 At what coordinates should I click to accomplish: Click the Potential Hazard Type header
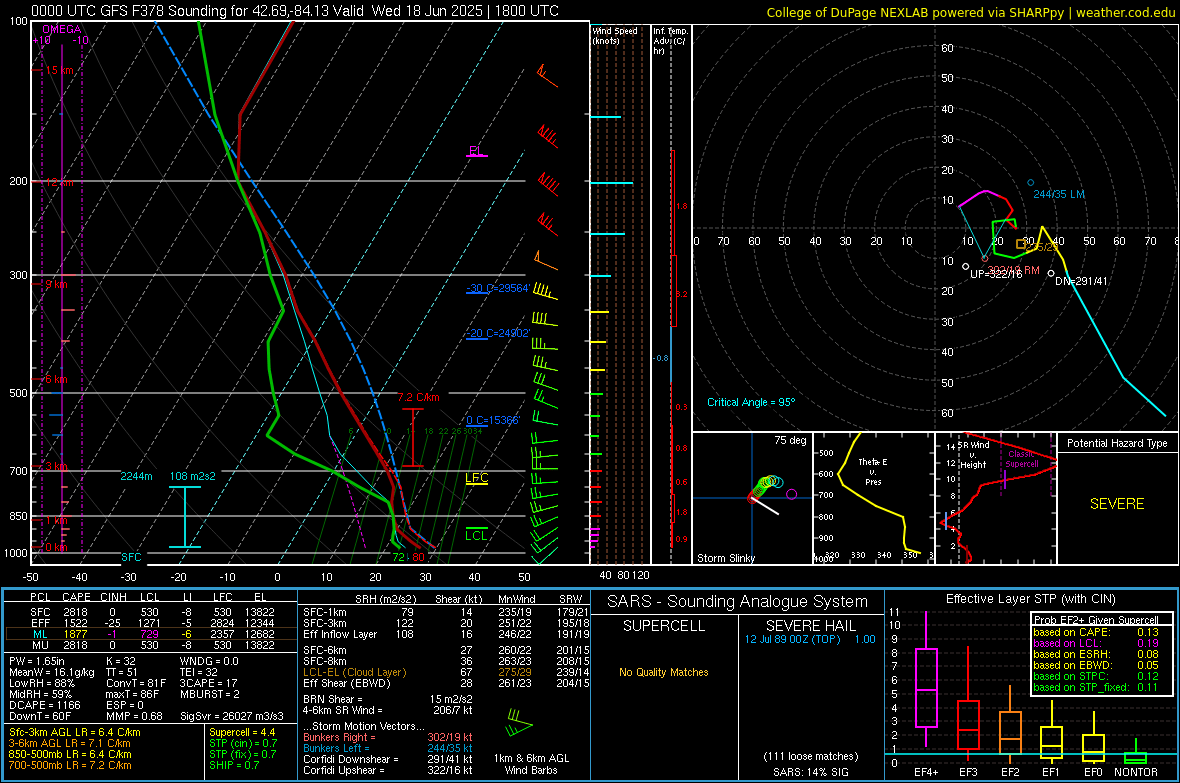1117,443
